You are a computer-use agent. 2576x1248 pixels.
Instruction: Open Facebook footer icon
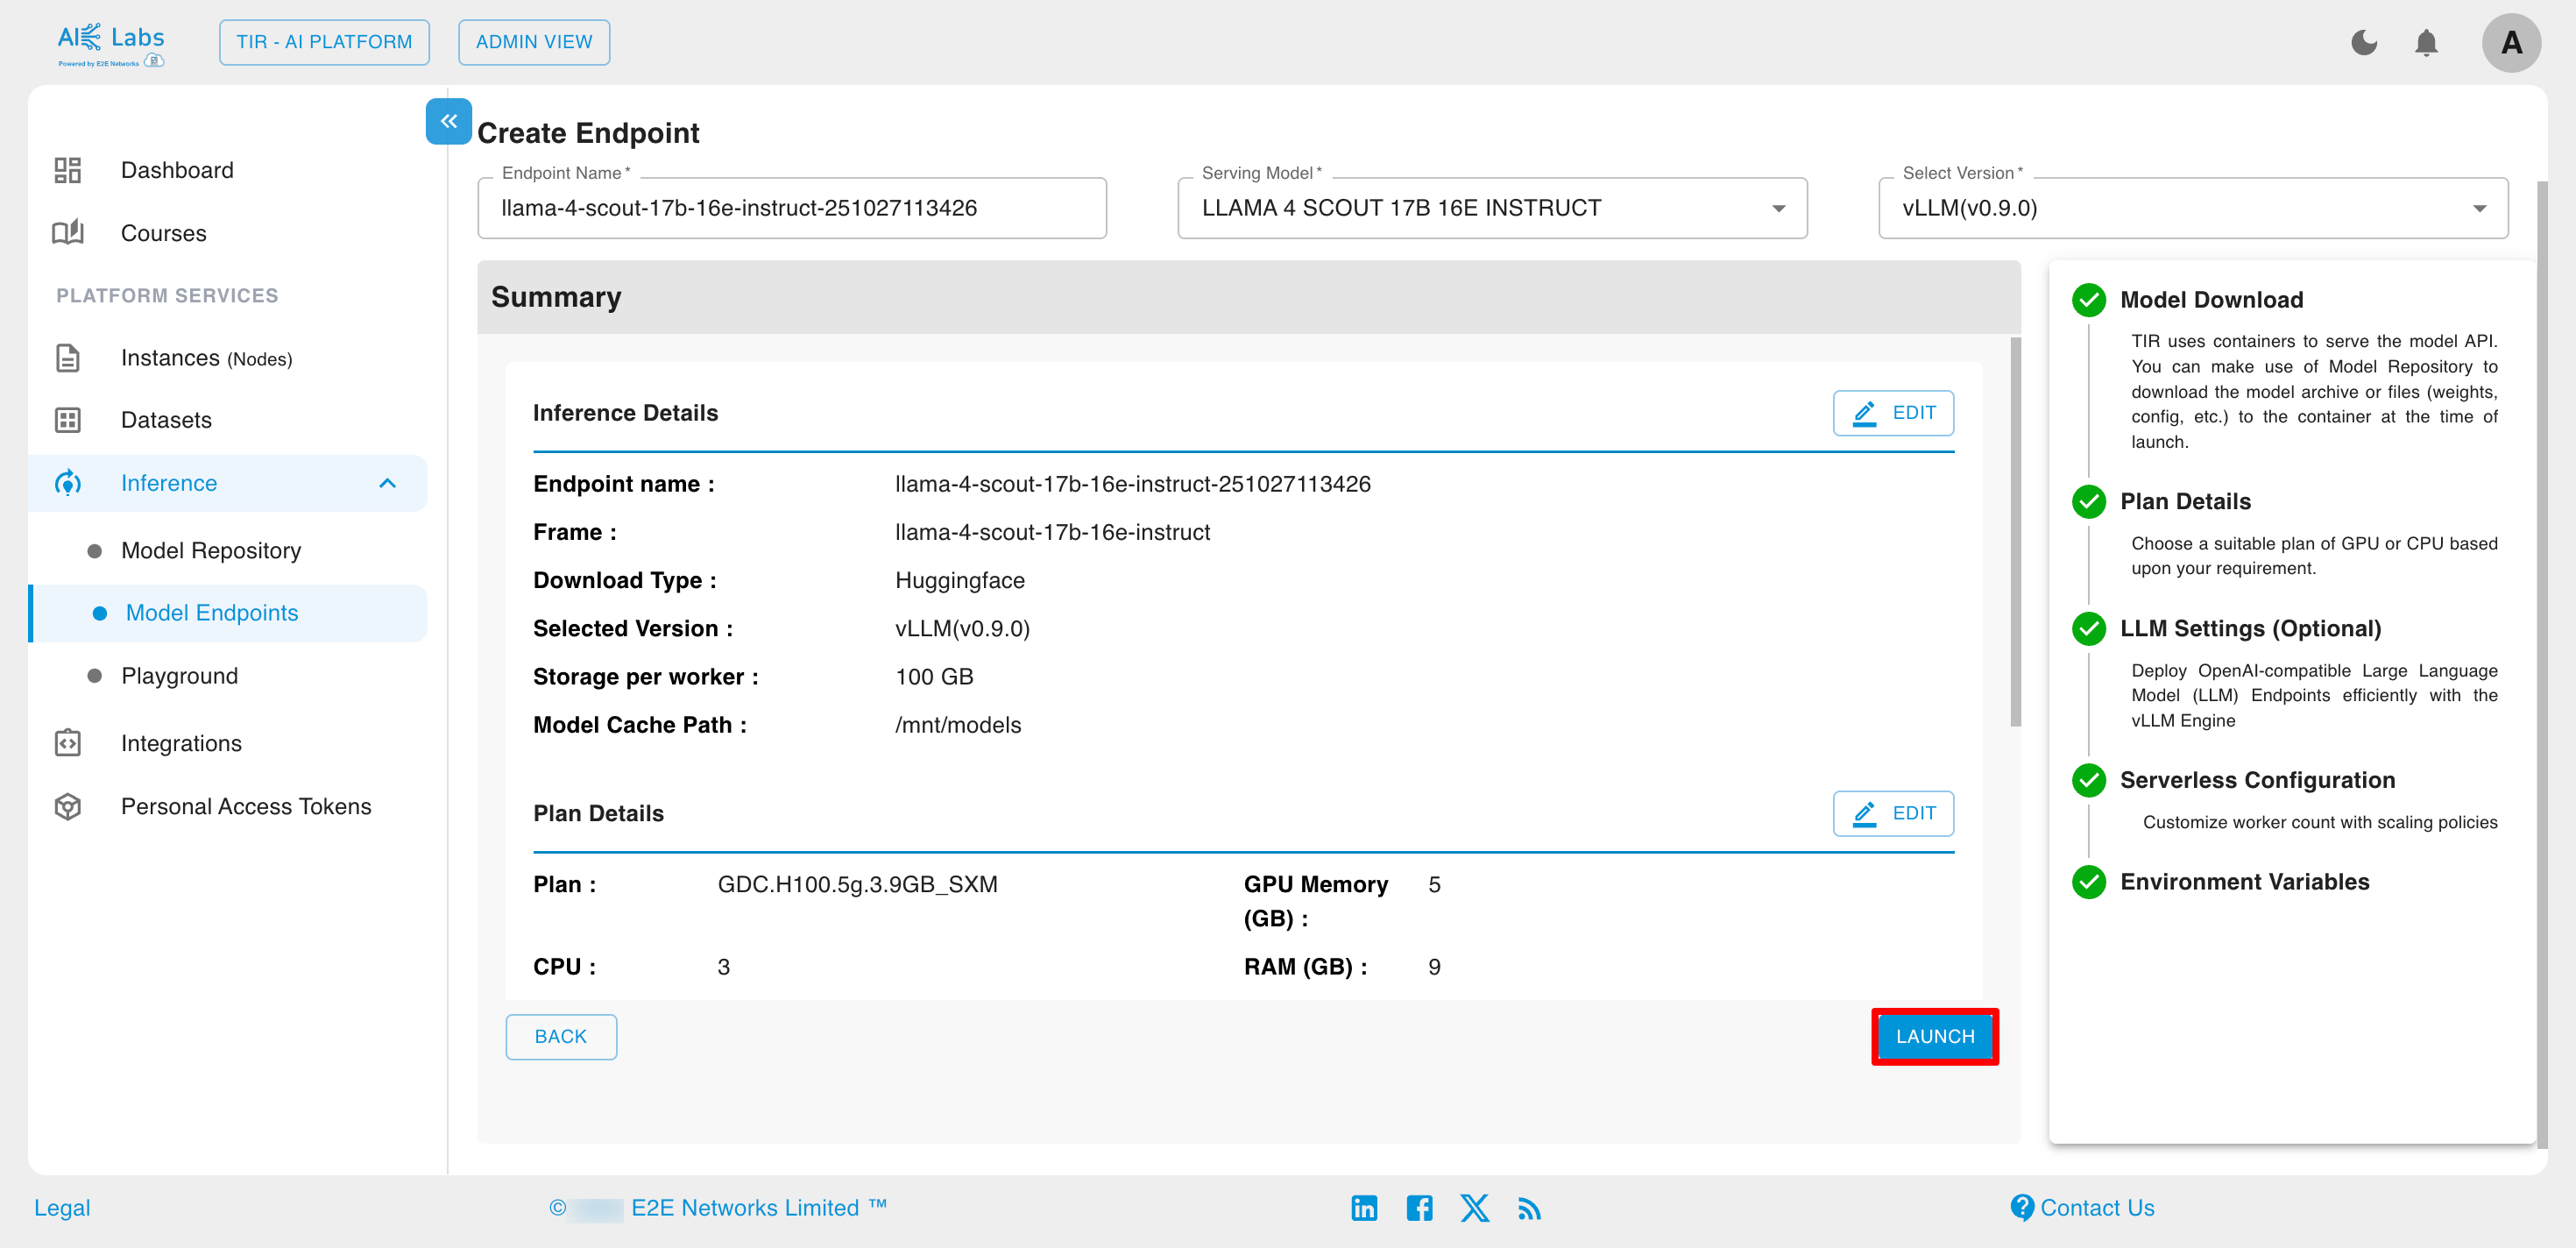pyautogui.click(x=1419, y=1208)
